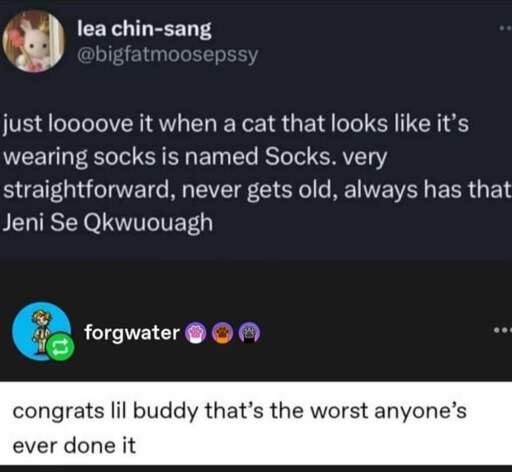
Task: Click the tweet line starting "just loooove it"
Action: [x=236, y=124]
